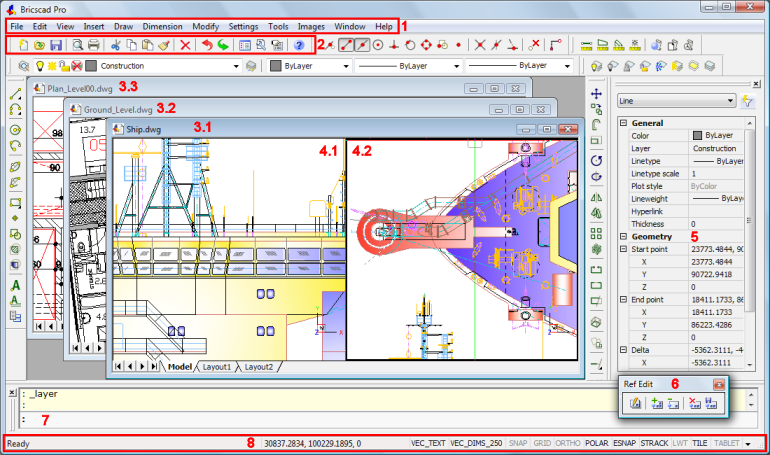The height and width of the screenshot is (455, 770).
Task: Click the red Undo arrow
Action: [x=207, y=45]
